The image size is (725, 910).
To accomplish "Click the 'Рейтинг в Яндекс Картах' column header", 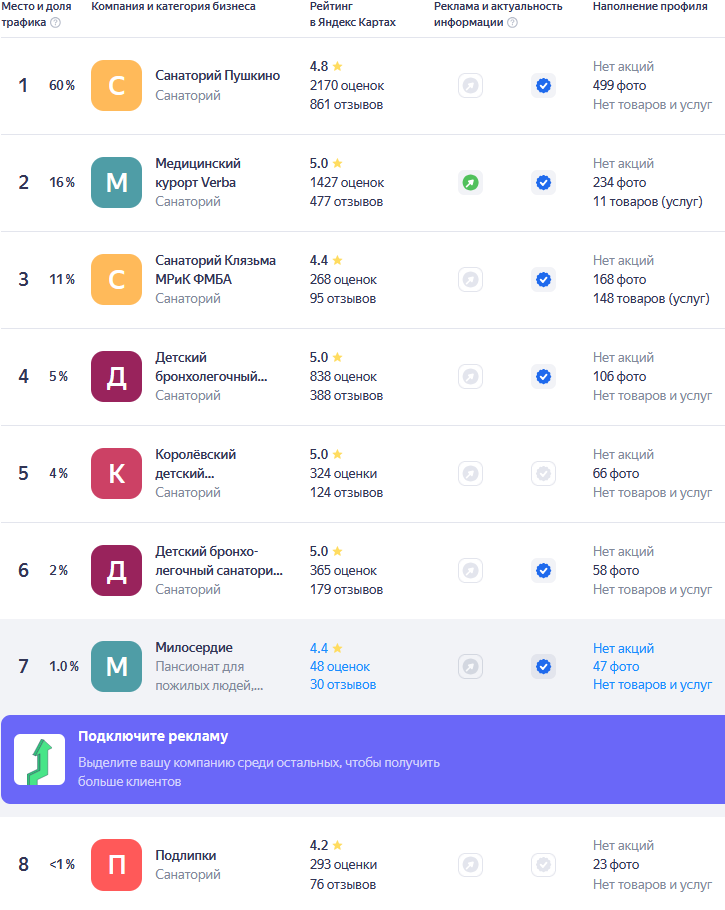I will [x=352, y=14].
